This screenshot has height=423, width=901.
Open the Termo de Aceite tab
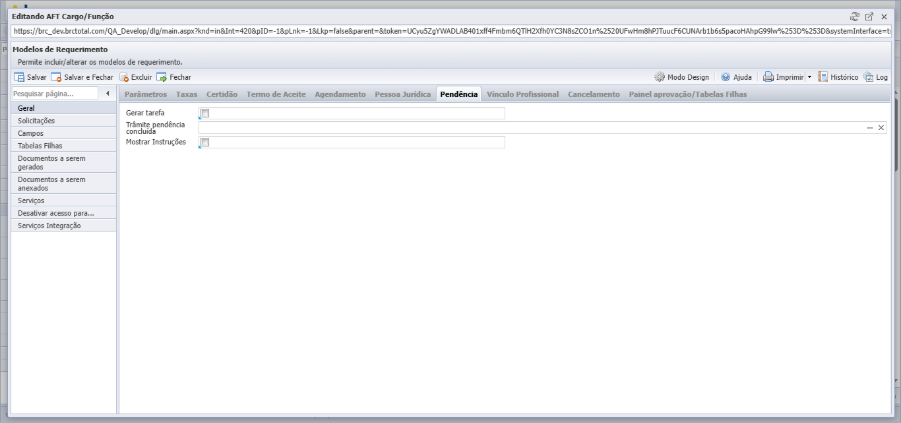pos(276,94)
